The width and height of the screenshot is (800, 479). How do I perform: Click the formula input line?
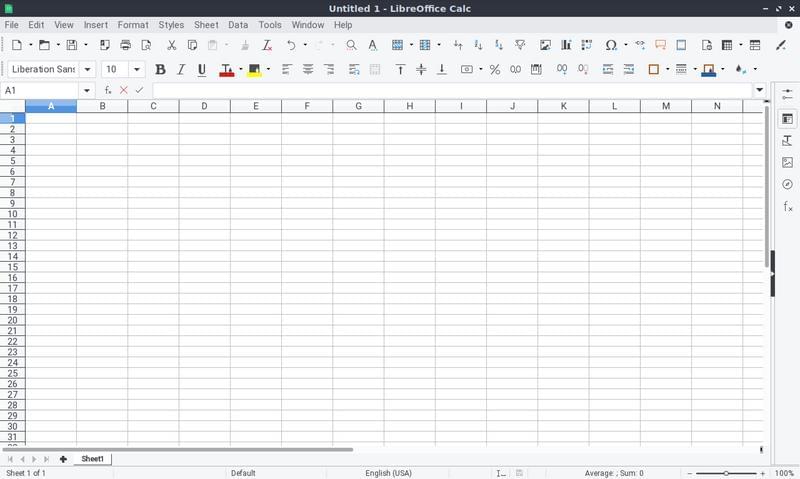[x=450, y=90]
